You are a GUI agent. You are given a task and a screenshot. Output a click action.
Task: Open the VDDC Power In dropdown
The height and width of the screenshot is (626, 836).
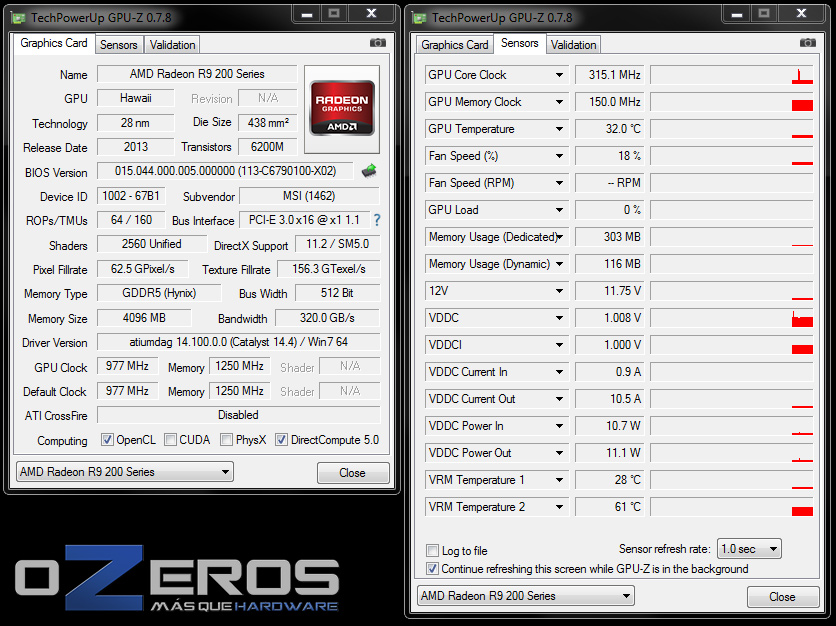pyautogui.click(x=559, y=426)
